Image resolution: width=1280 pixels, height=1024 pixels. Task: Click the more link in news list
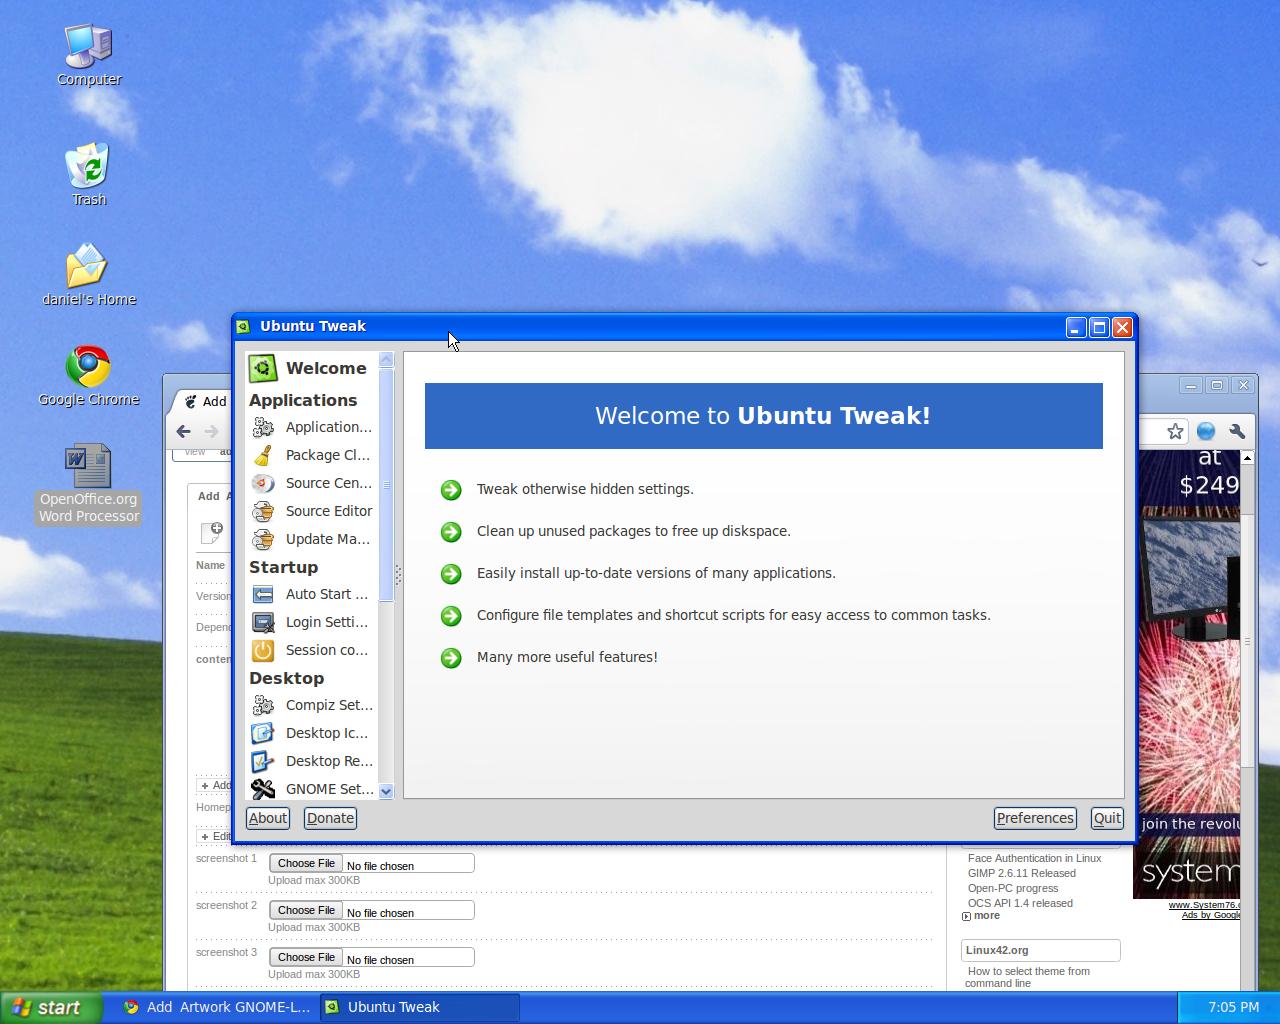(986, 915)
